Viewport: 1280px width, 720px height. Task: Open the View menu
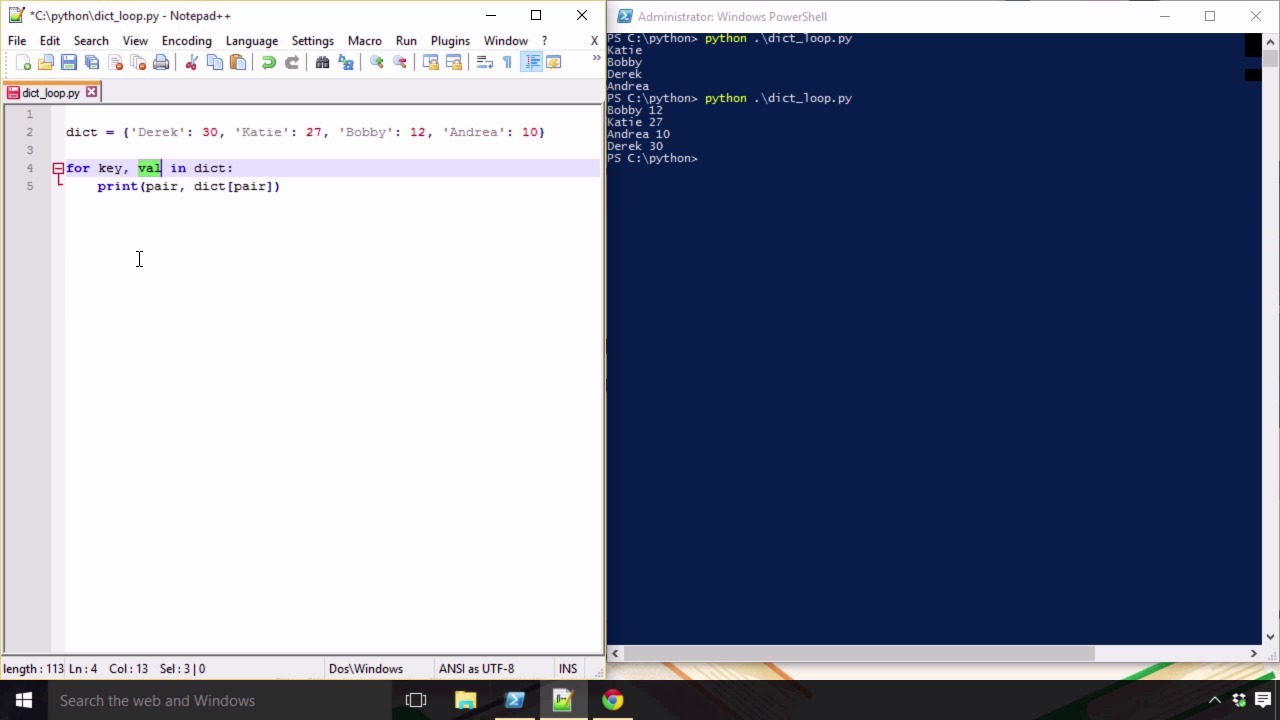(x=135, y=41)
